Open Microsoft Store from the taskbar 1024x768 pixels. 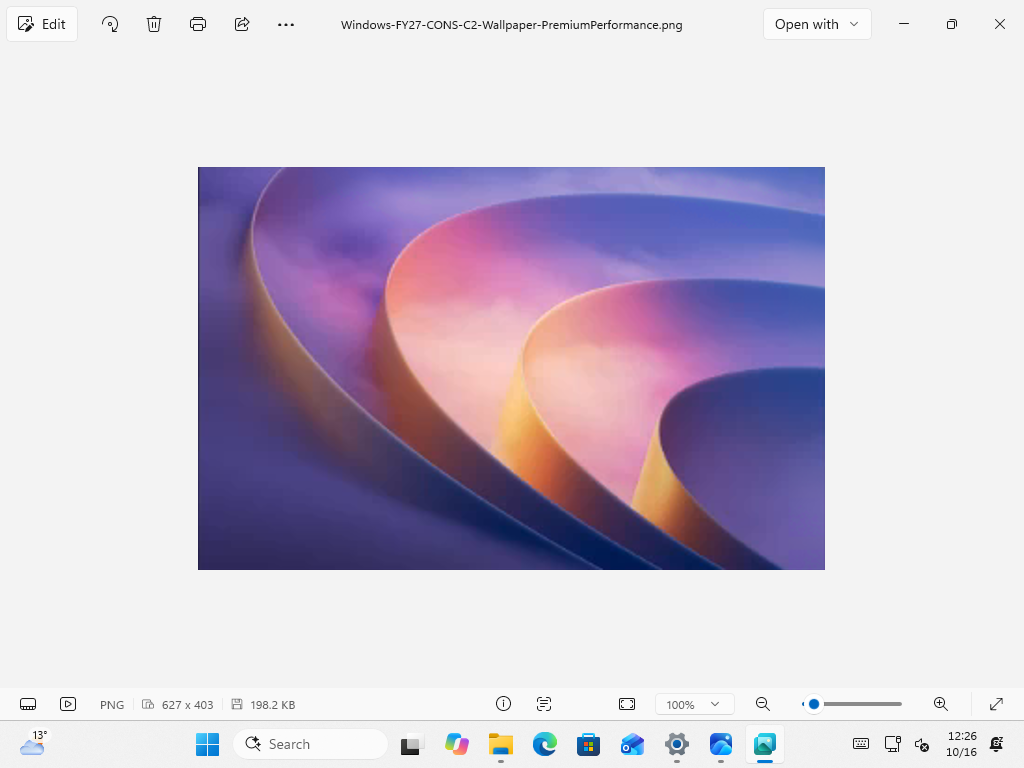point(588,744)
